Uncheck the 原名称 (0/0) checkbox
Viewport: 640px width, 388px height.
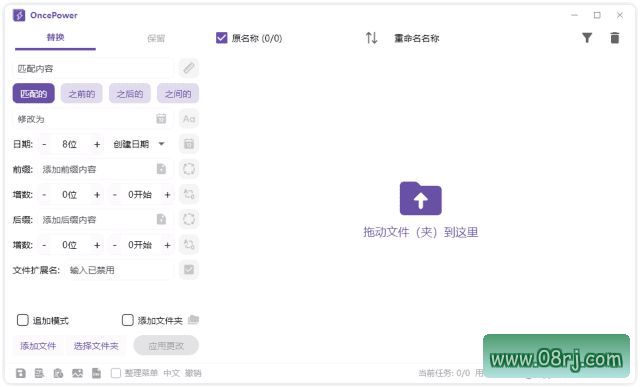coord(221,38)
